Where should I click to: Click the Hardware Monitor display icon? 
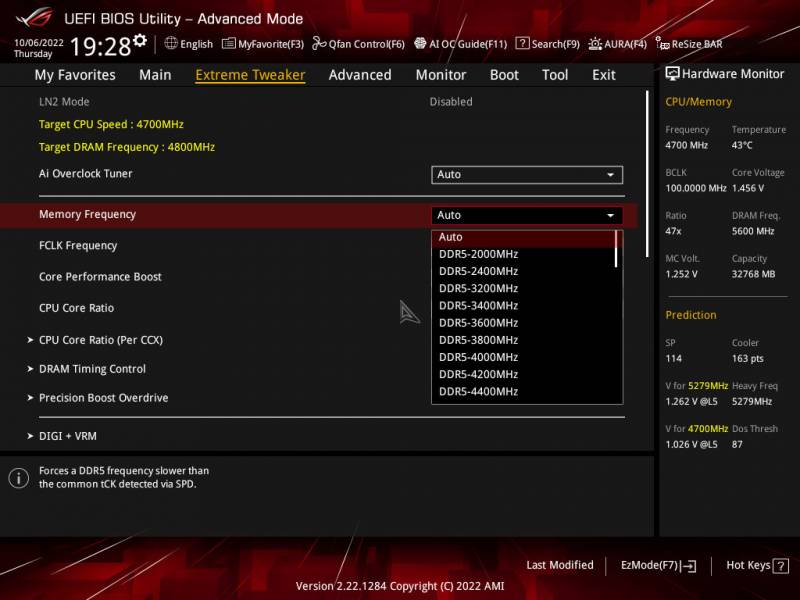point(672,73)
